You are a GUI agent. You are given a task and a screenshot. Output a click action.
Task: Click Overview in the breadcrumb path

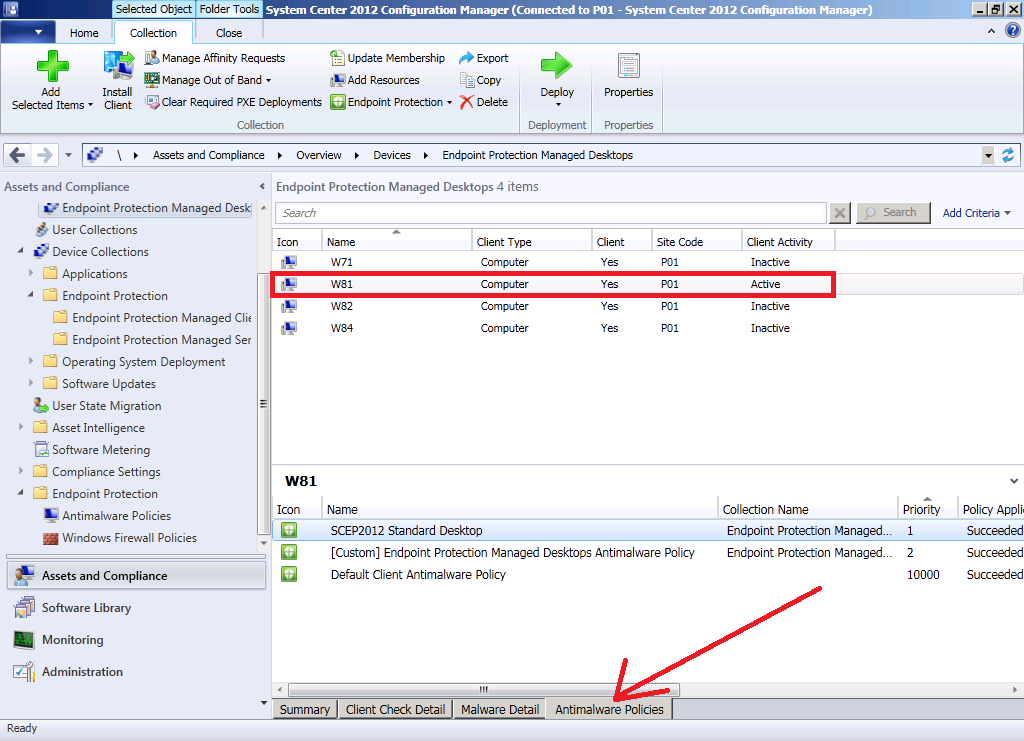[319, 155]
